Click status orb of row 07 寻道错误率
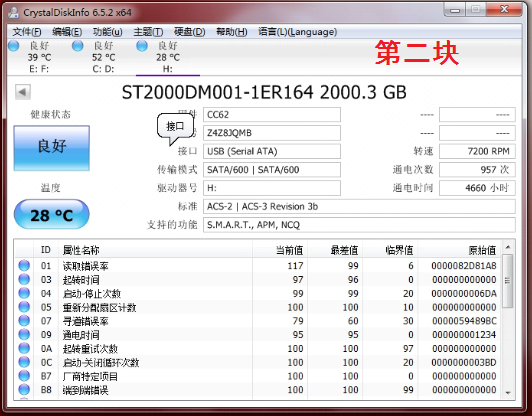Screen dimensions: 532x416 tap(24, 321)
